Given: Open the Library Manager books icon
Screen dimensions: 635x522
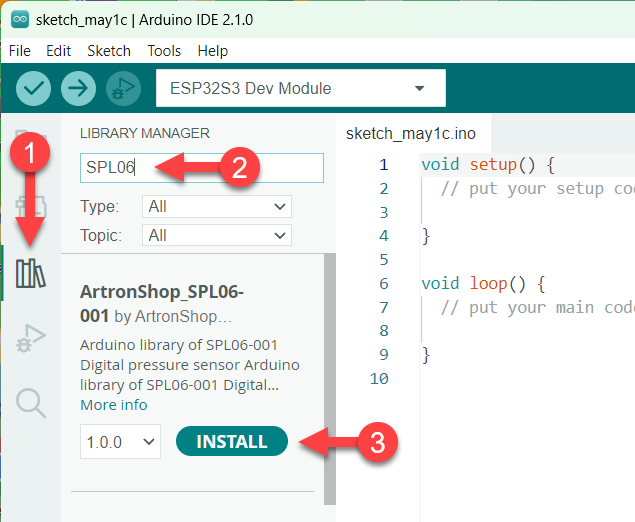Looking at the screenshot, I should pyautogui.click(x=31, y=273).
